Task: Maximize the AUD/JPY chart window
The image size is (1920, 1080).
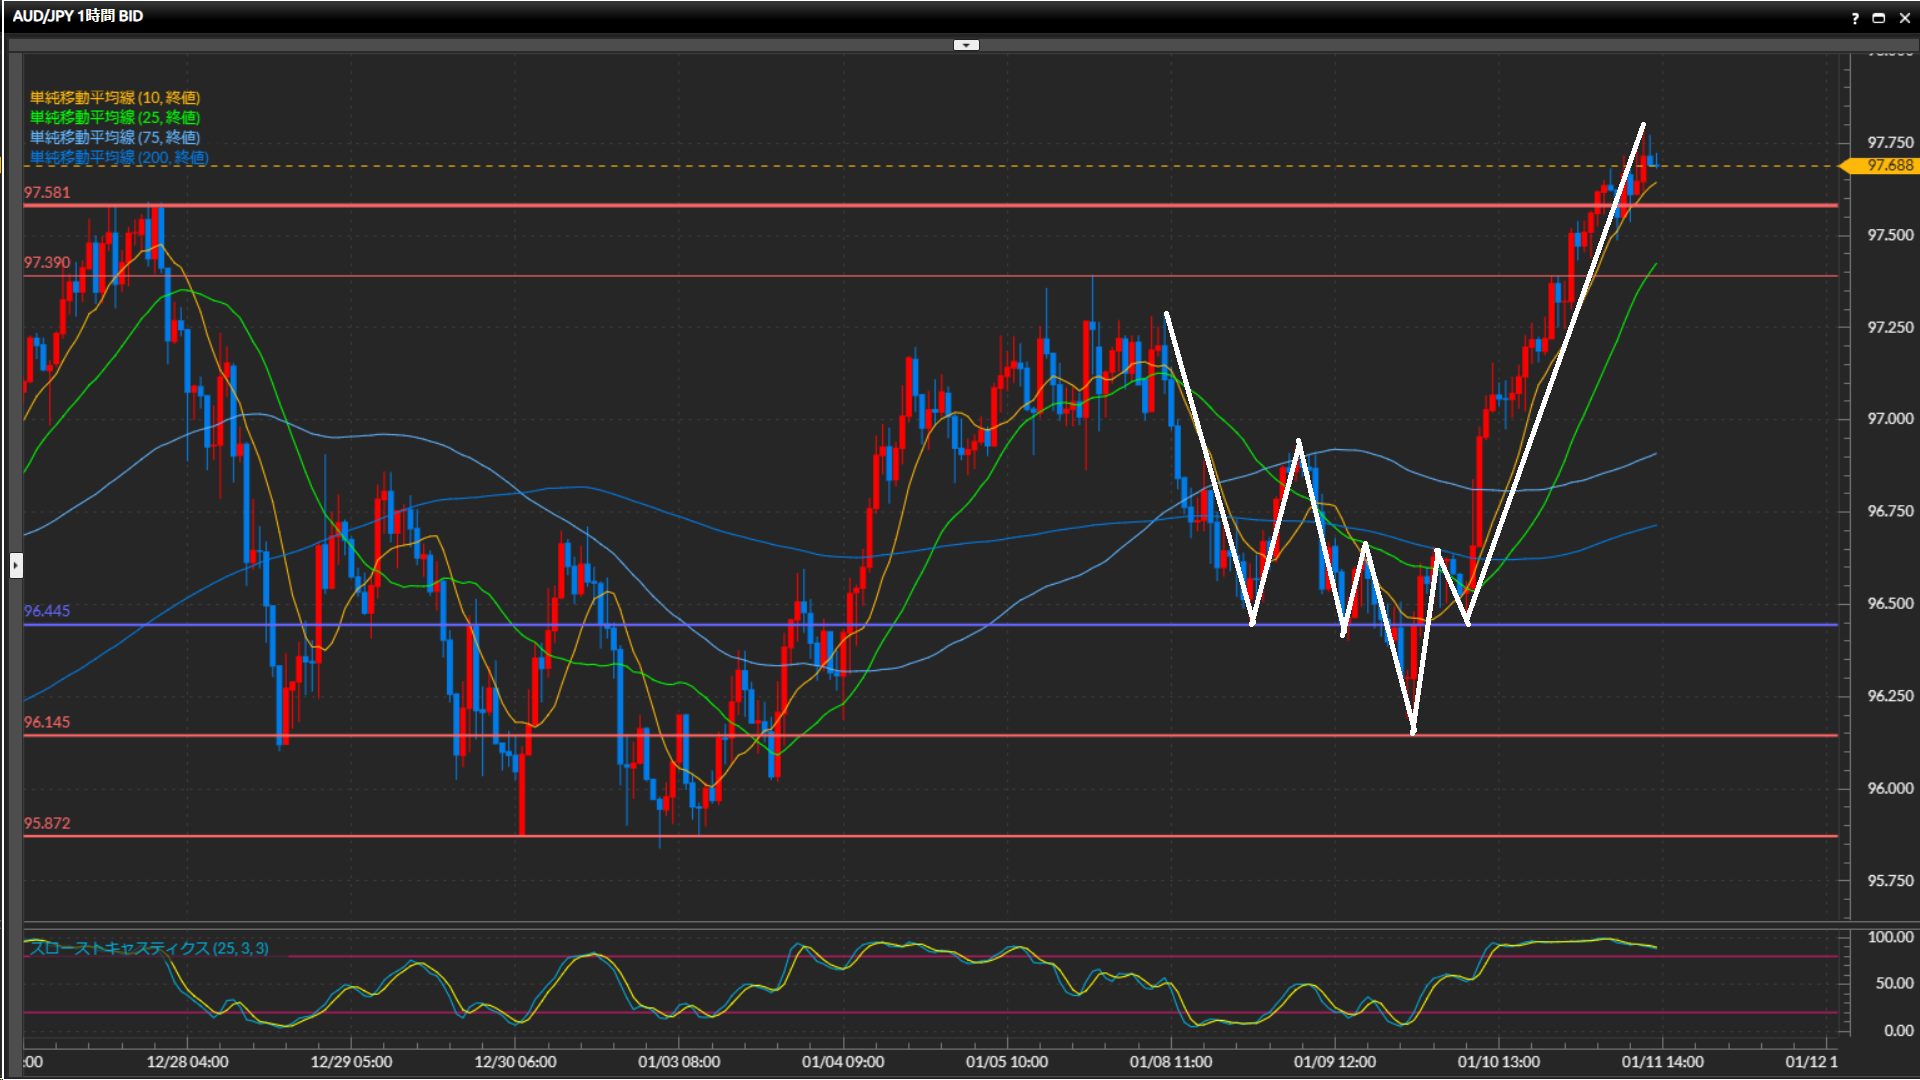Action: [x=1879, y=18]
